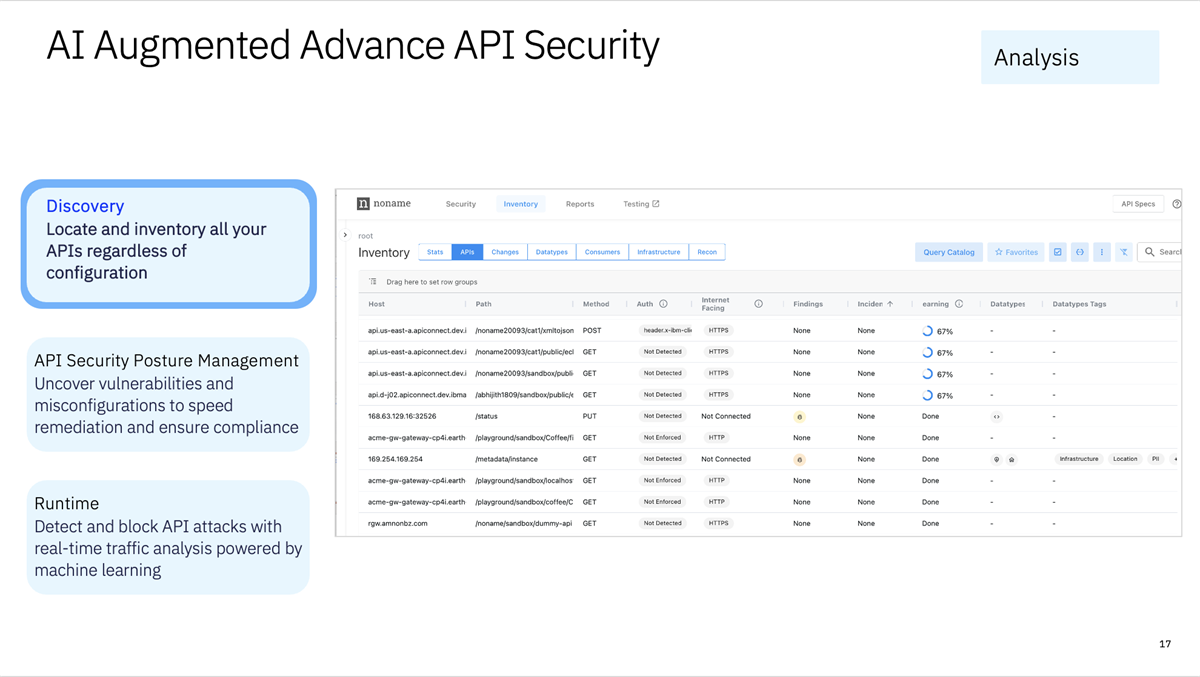Select the Runtime card

tap(168, 537)
